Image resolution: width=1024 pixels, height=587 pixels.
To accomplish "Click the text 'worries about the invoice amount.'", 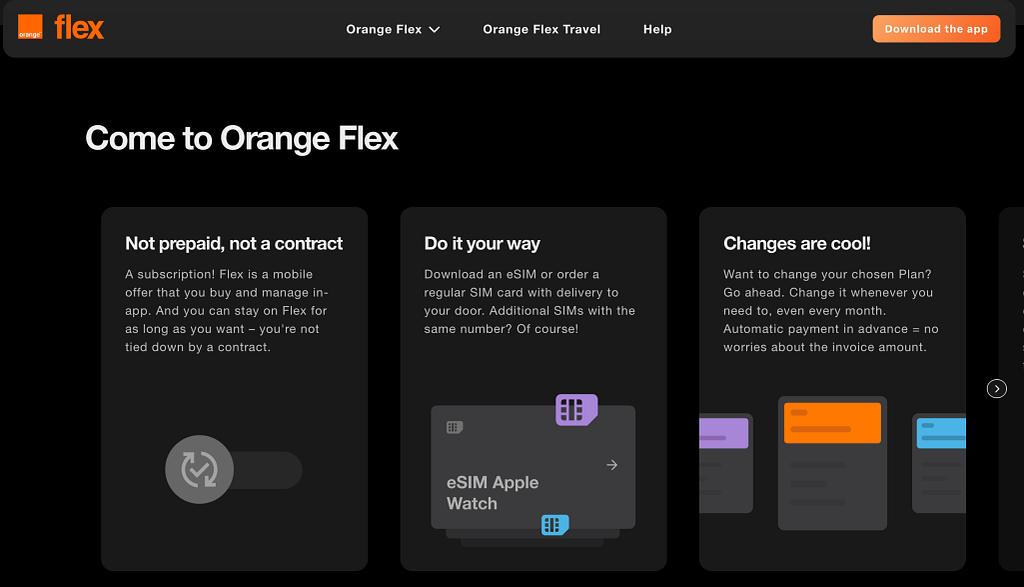I will pyautogui.click(x=825, y=347).
